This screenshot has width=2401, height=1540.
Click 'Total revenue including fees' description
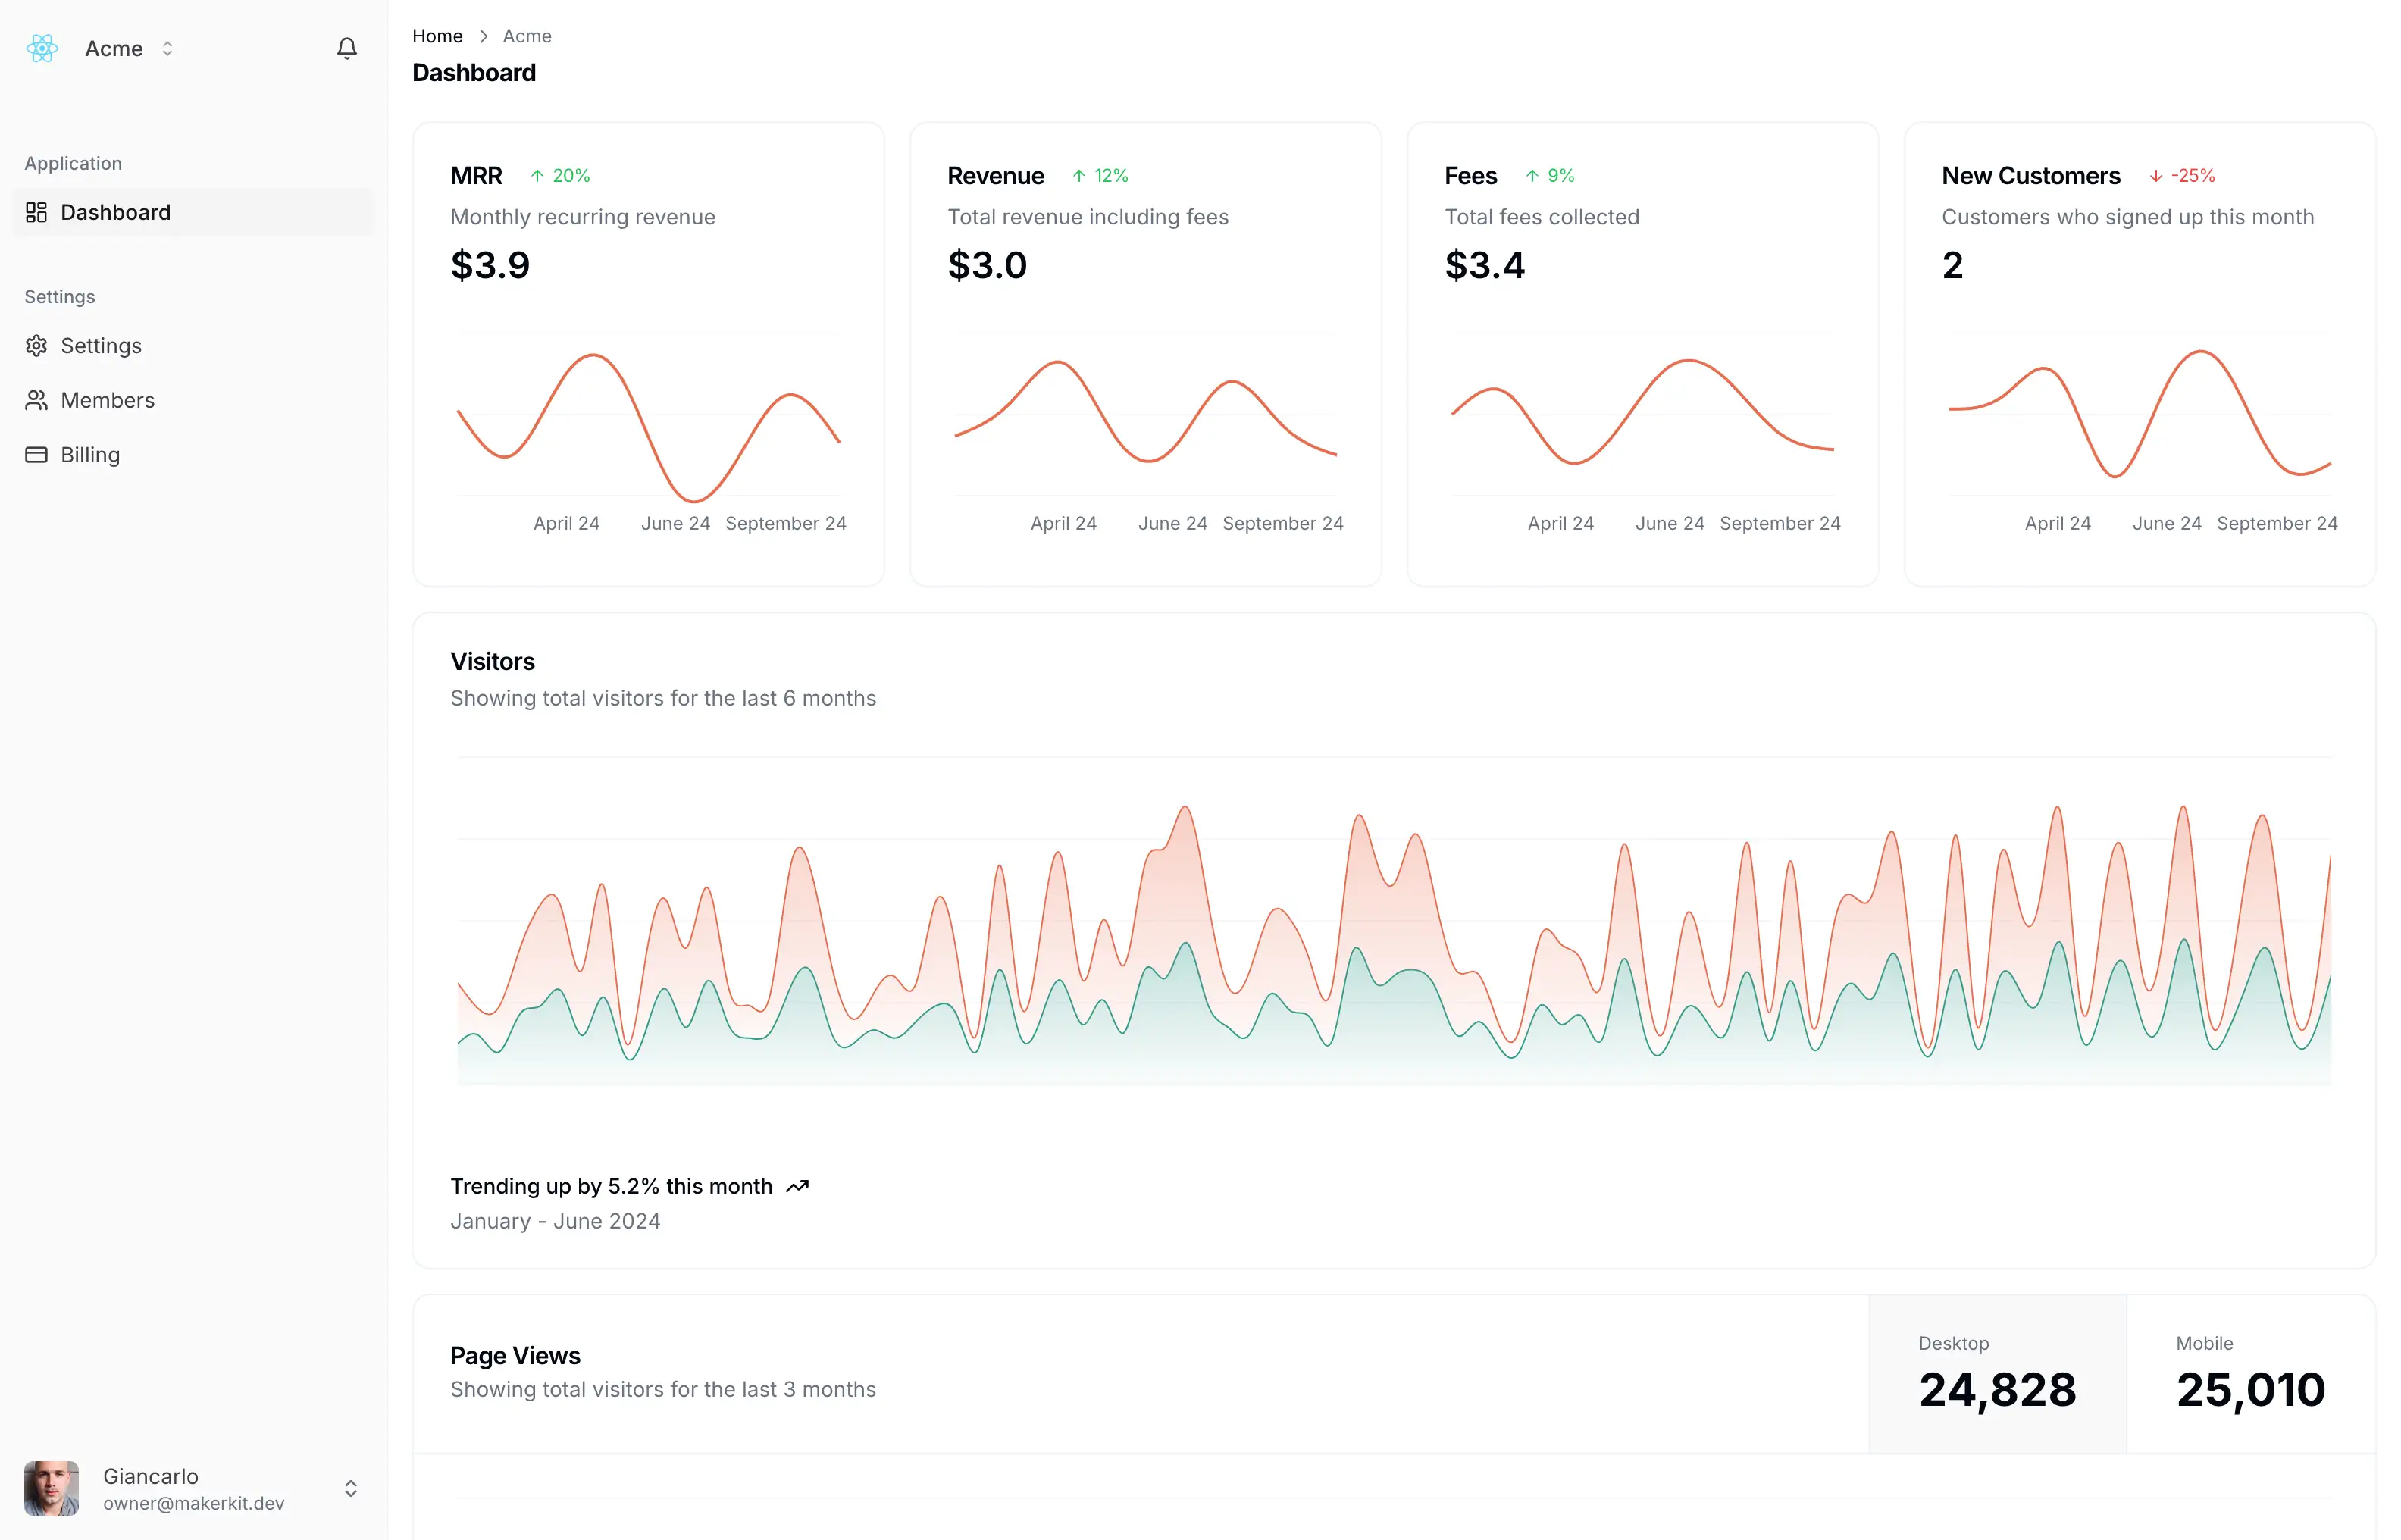pyautogui.click(x=1088, y=217)
